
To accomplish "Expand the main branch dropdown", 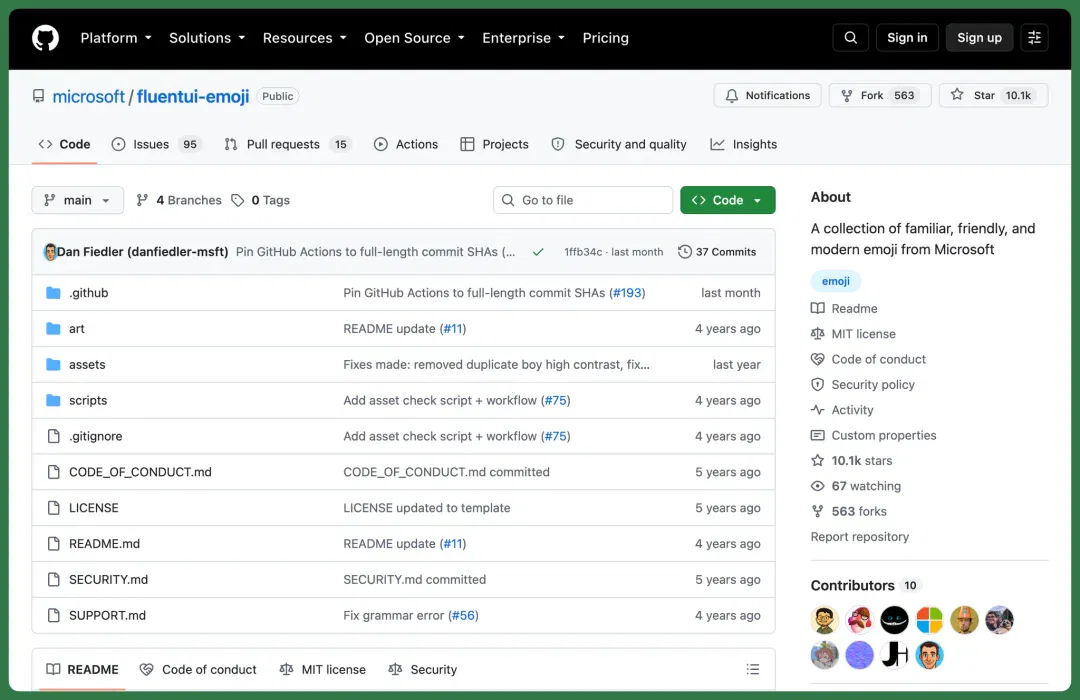I will tap(78, 200).
